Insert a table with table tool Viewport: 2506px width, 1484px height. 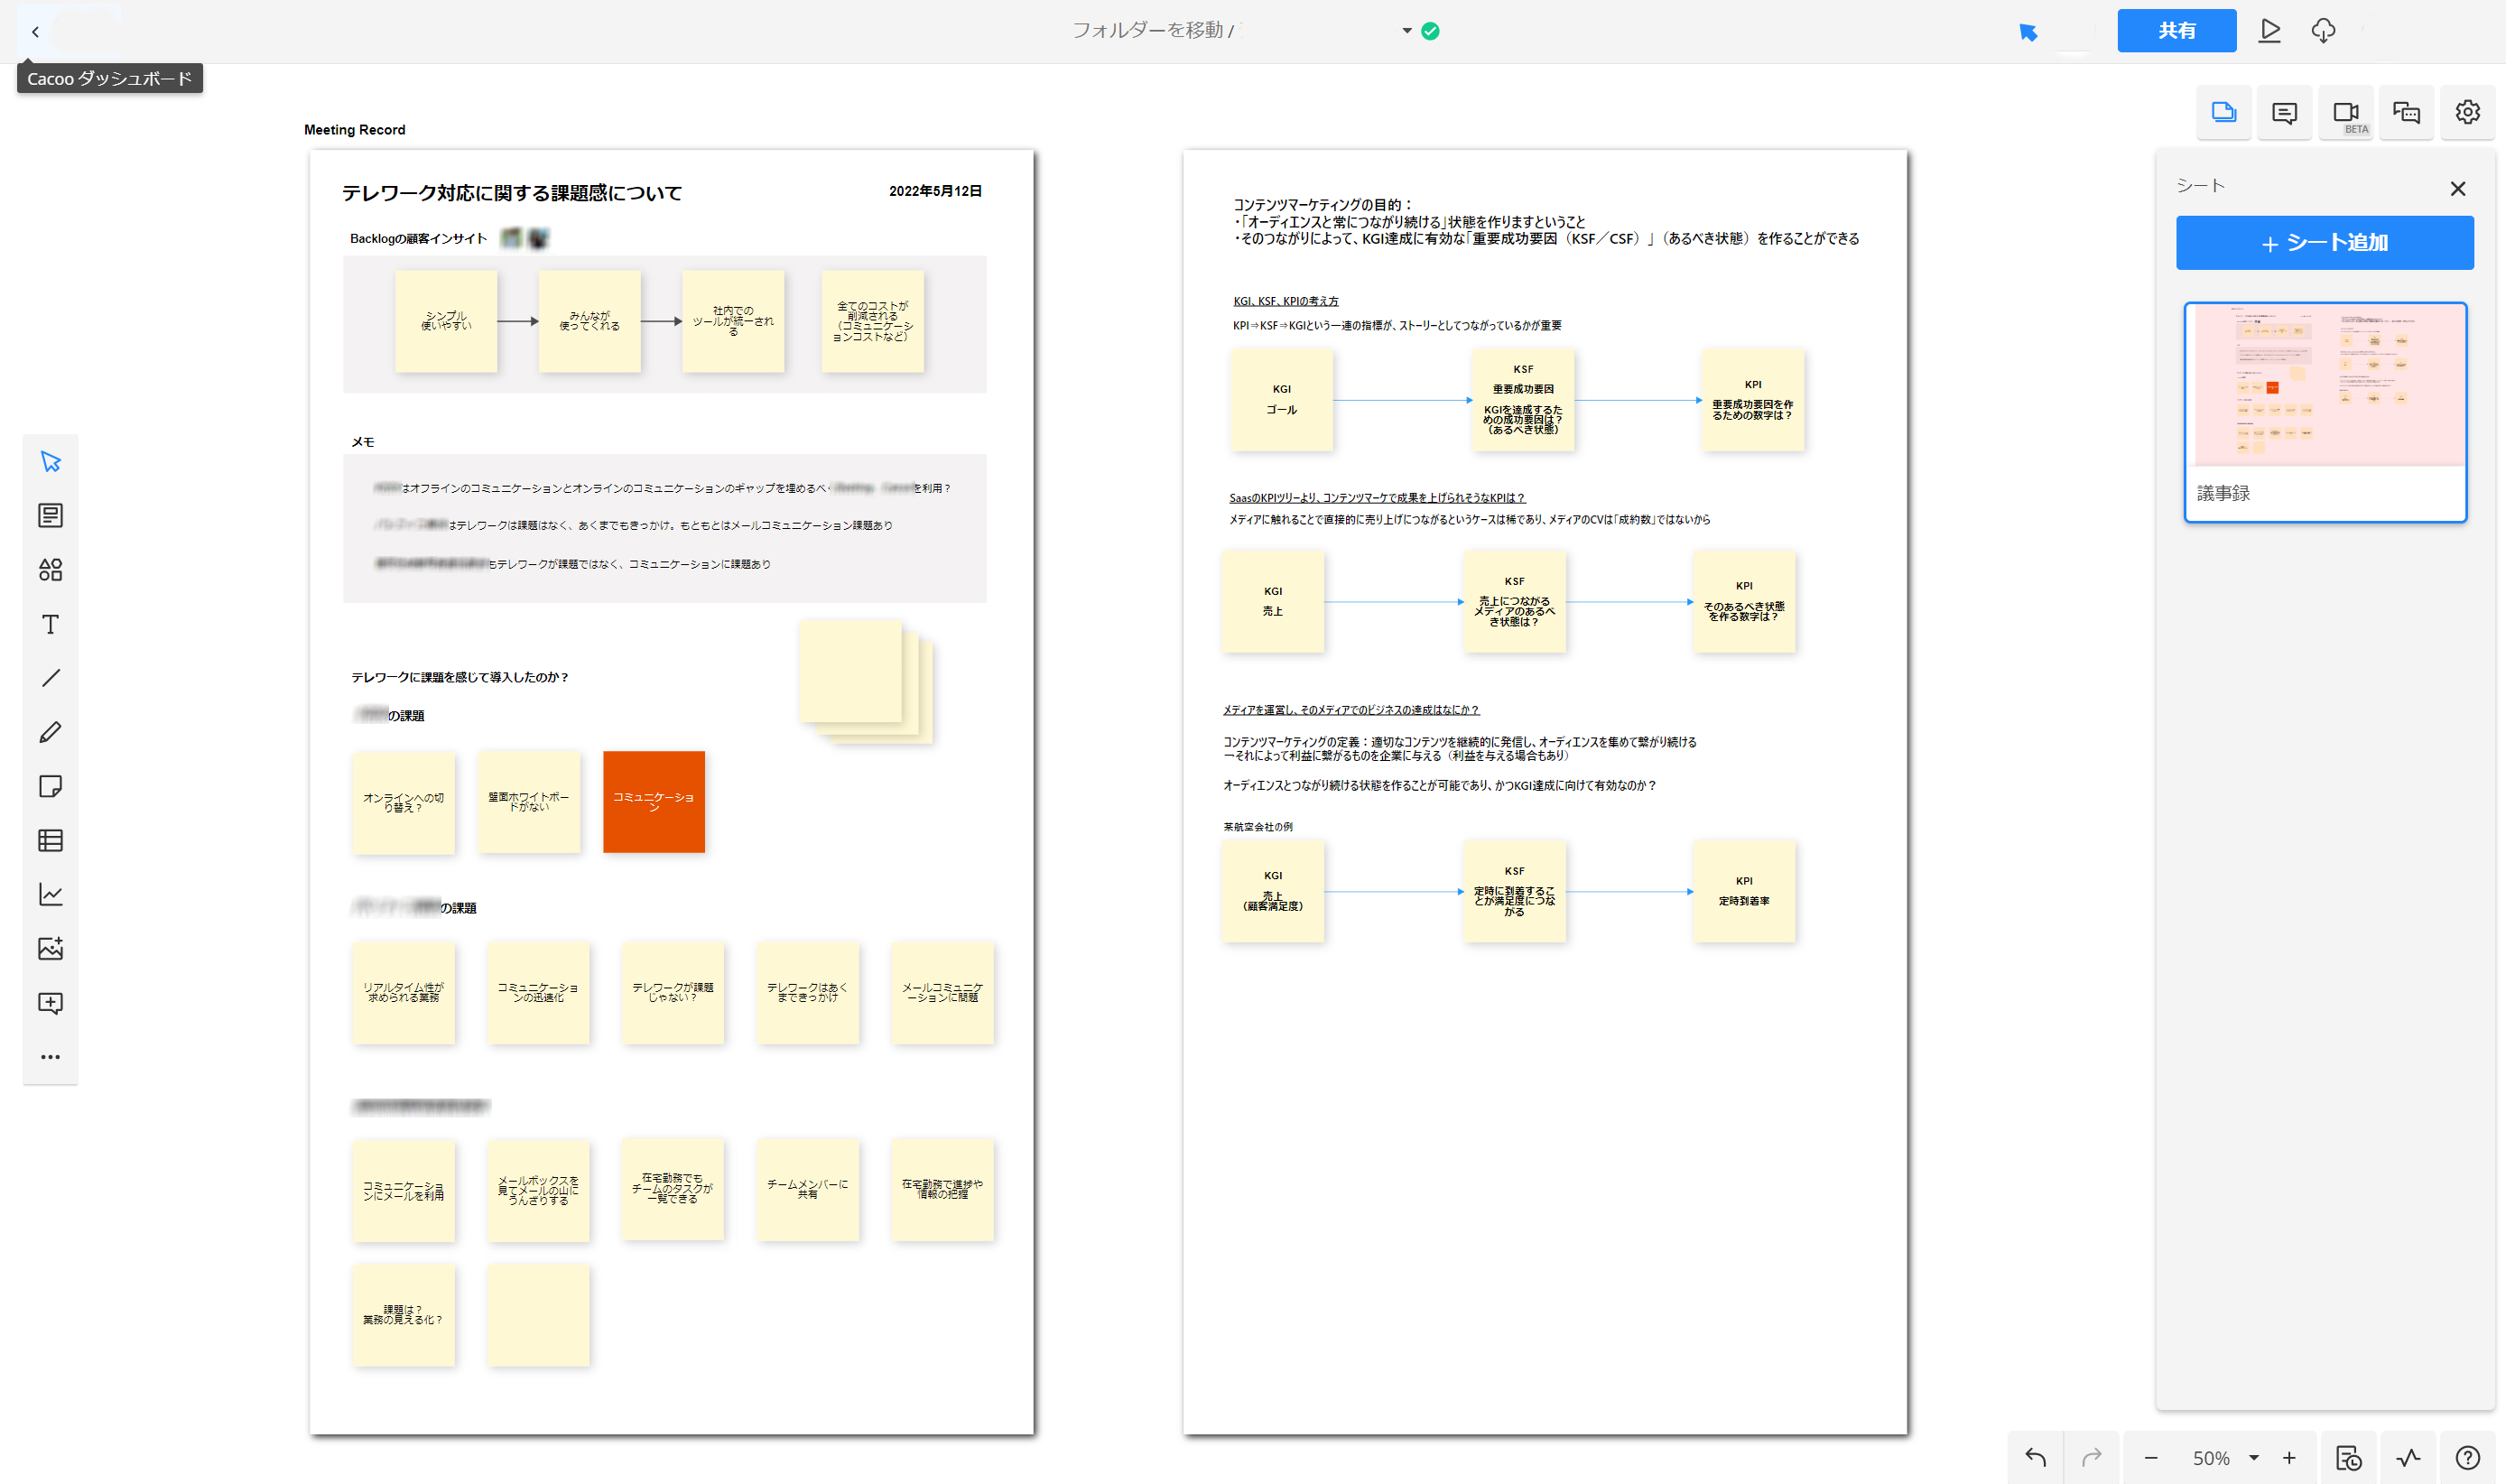pos(51,840)
